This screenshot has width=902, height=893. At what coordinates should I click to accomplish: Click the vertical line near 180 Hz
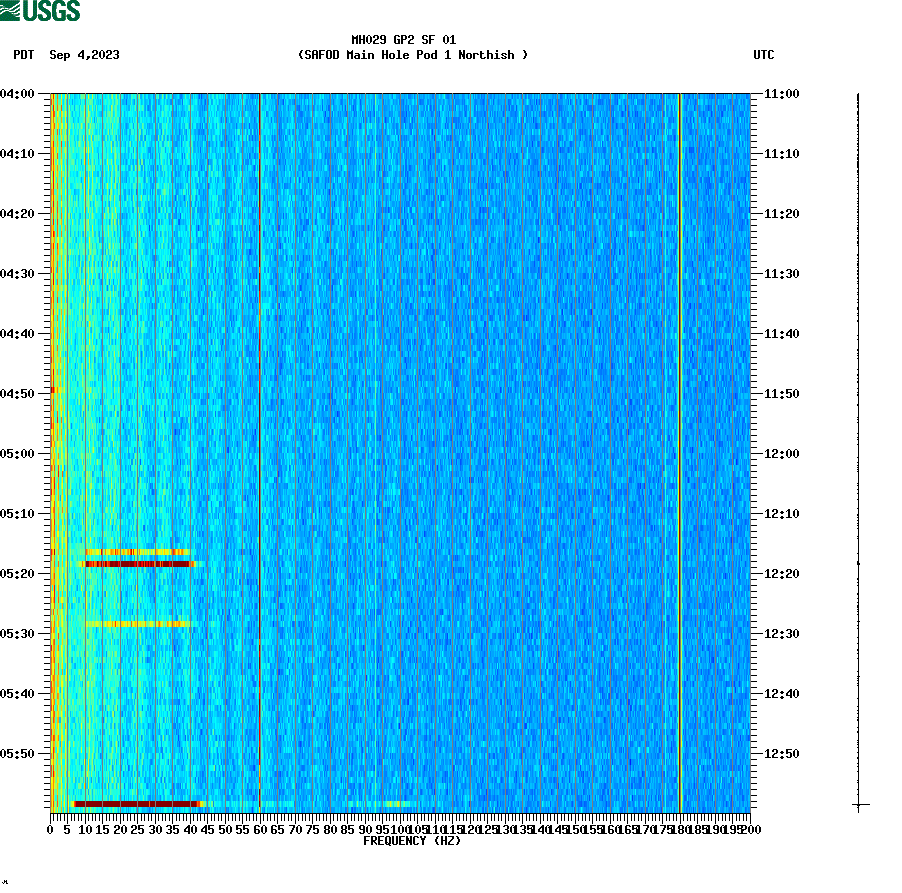(679, 450)
